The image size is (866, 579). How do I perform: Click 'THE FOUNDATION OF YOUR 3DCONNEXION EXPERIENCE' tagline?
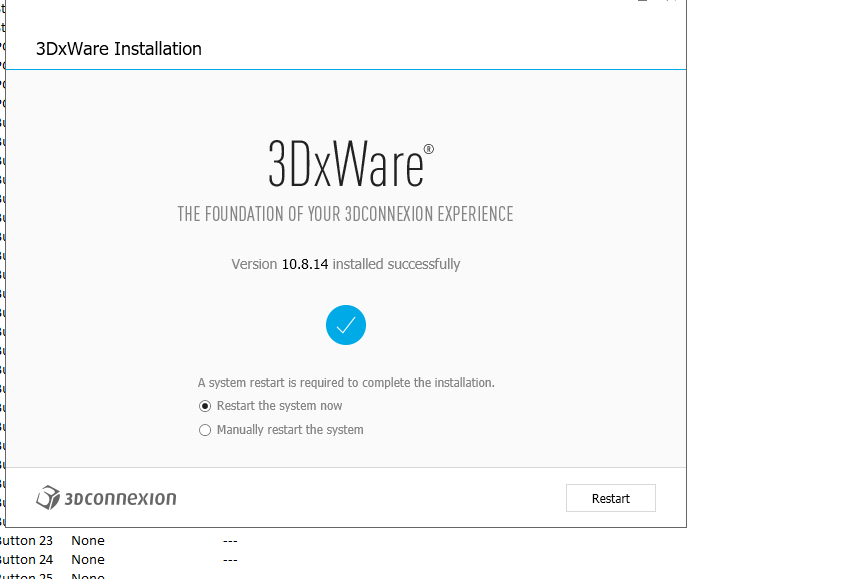point(345,214)
